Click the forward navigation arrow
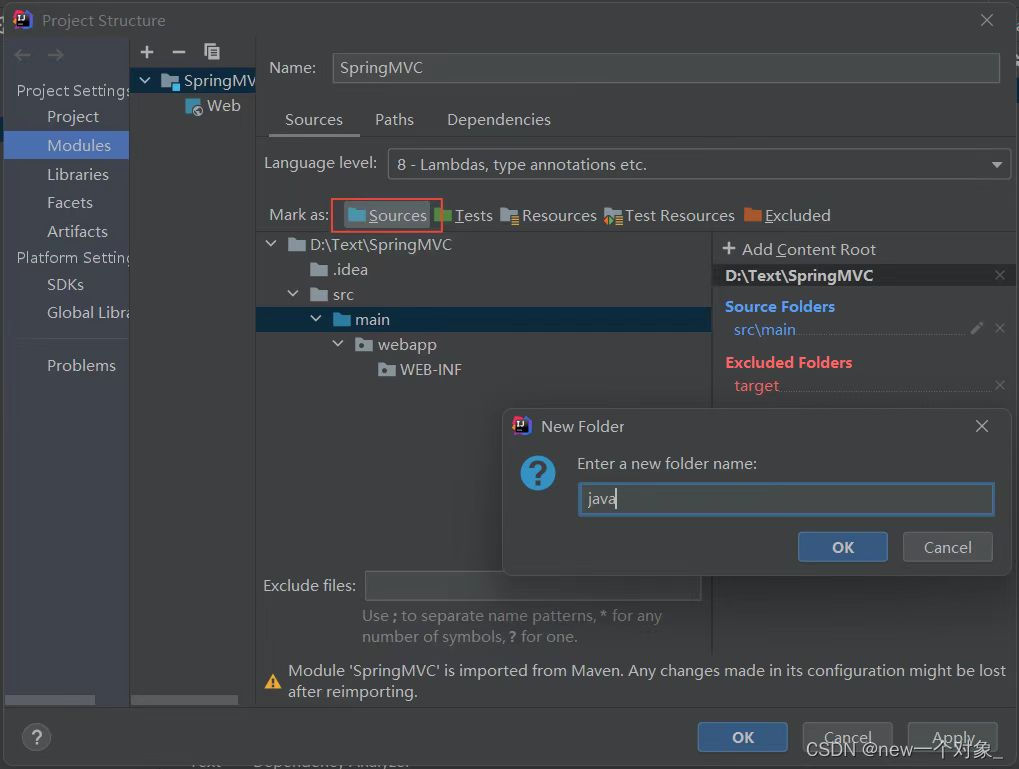This screenshot has height=769, width=1019. click(56, 55)
